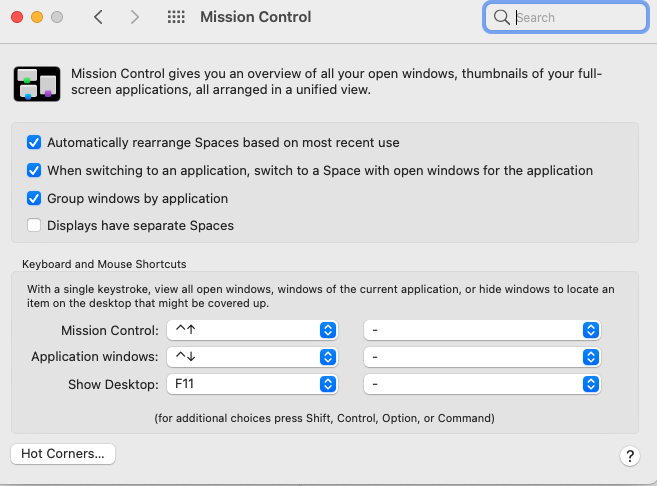The width and height of the screenshot is (657, 486).
Task: Open Application windows keyboard shortcut dropdown
Action: [x=252, y=357]
